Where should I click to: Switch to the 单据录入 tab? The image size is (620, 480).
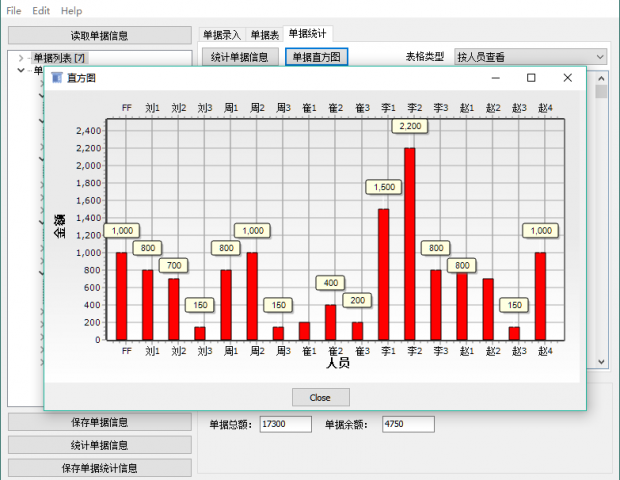click(x=221, y=35)
